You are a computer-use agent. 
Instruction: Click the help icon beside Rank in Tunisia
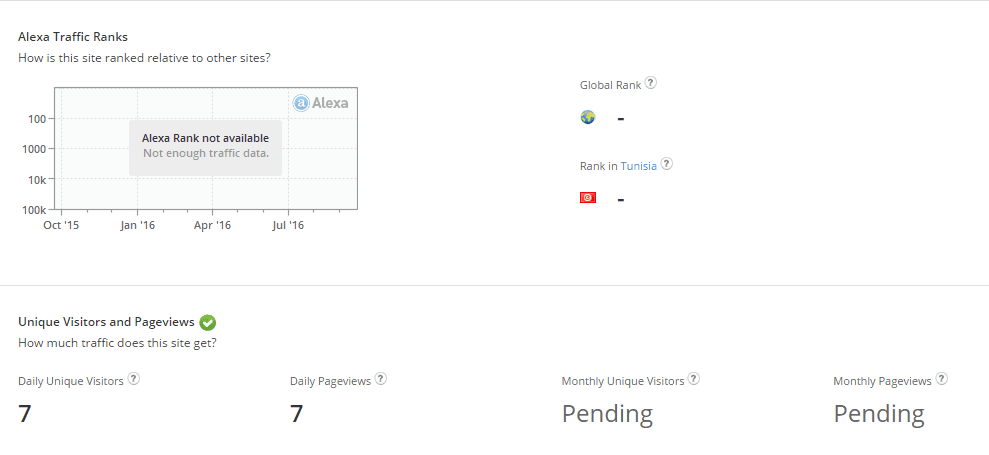(667, 164)
